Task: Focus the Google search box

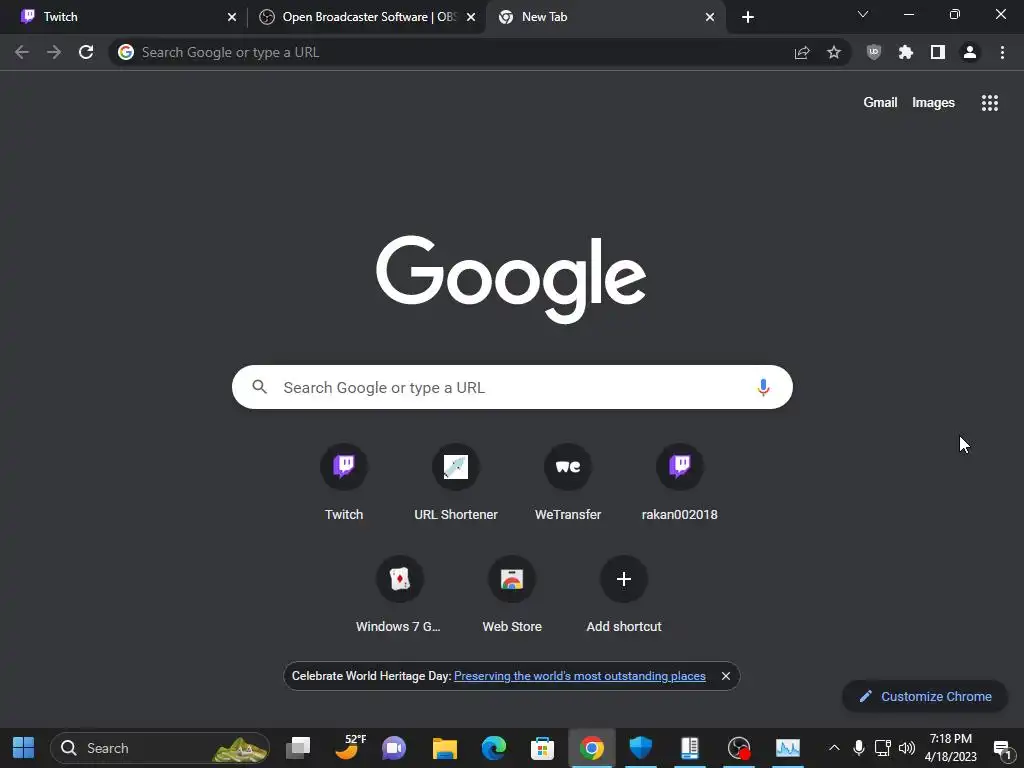Action: tap(512, 387)
